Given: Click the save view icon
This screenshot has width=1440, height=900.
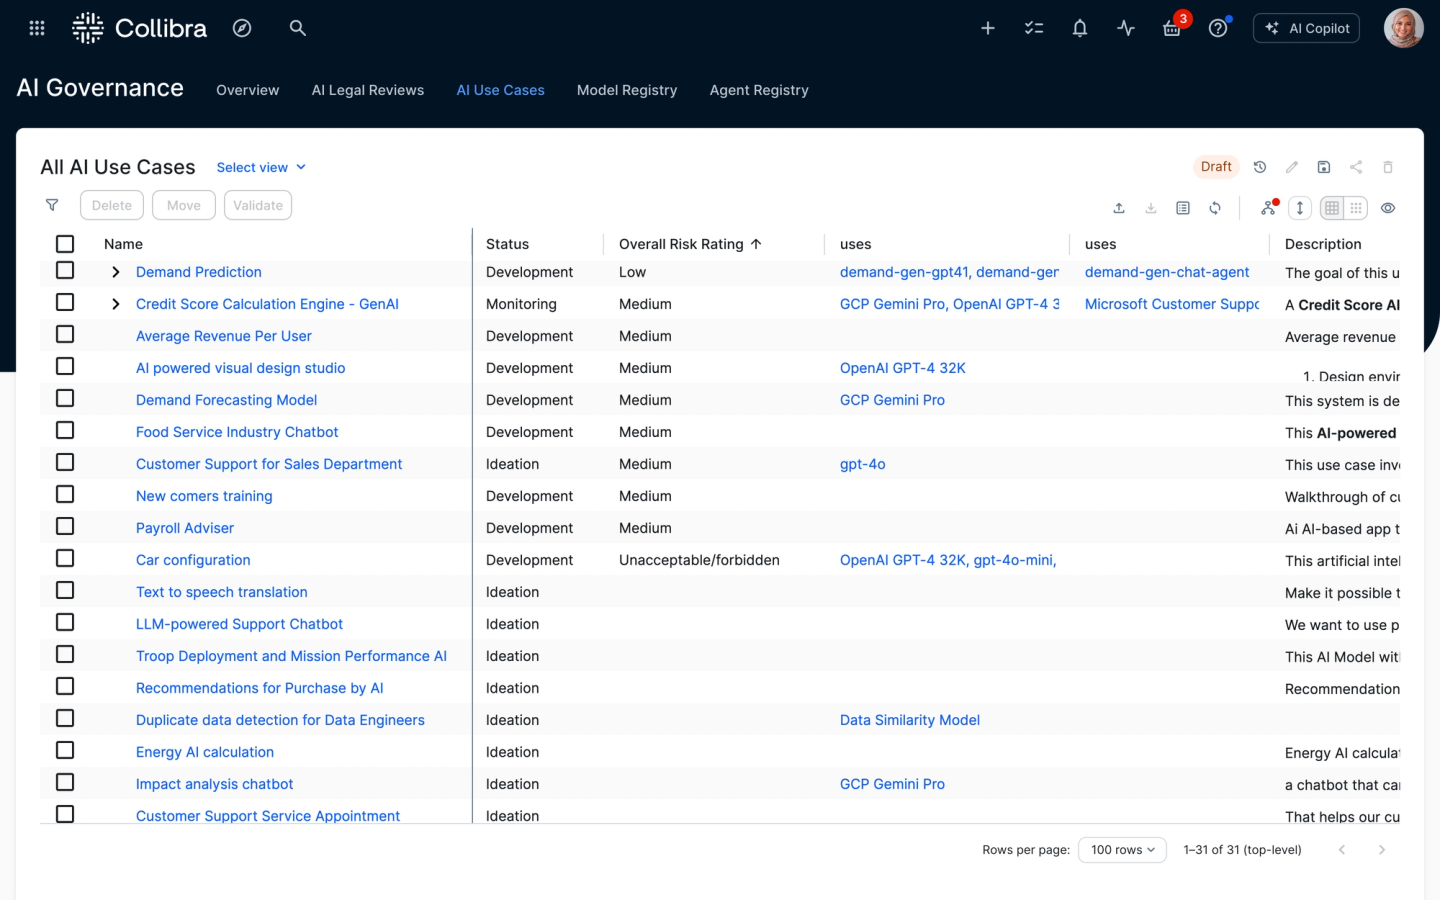Looking at the screenshot, I should coord(1324,167).
